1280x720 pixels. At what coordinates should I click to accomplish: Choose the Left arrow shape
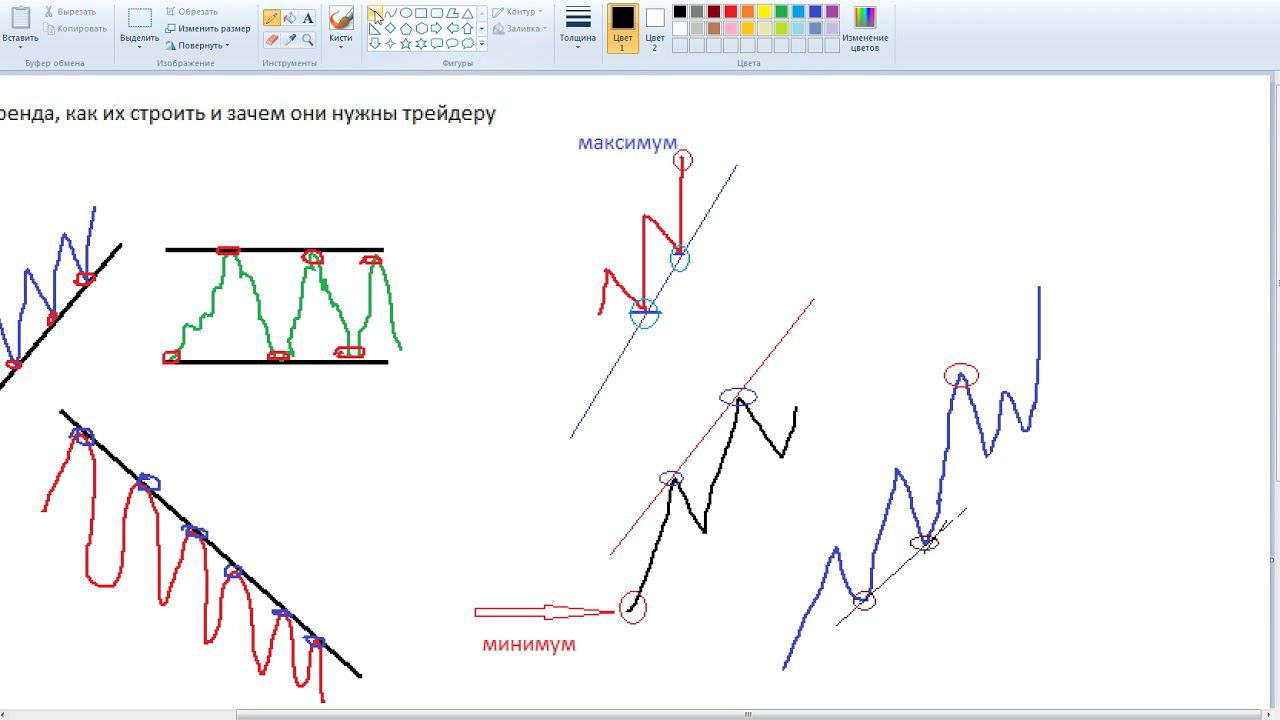pos(453,29)
